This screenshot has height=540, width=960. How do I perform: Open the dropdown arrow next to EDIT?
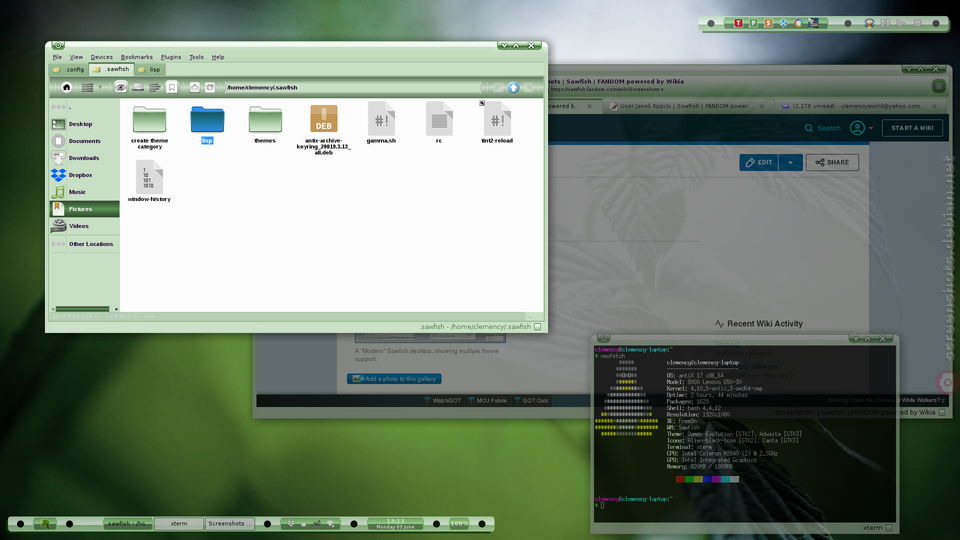pyautogui.click(x=790, y=162)
